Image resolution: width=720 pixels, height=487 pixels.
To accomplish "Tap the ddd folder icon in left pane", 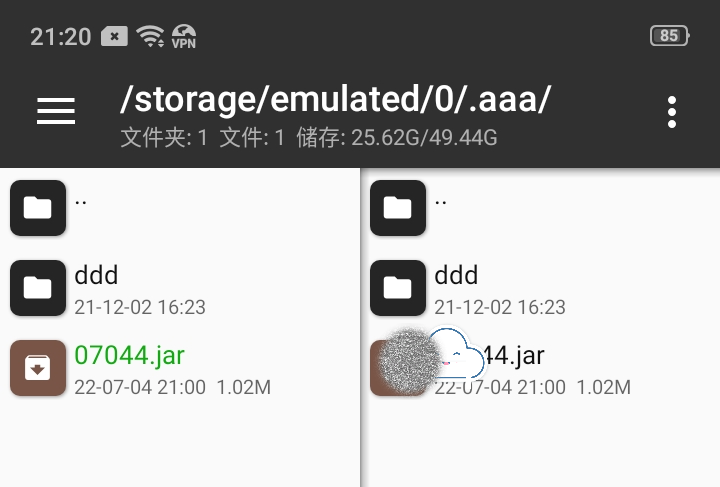I will pyautogui.click(x=38, y=288).
